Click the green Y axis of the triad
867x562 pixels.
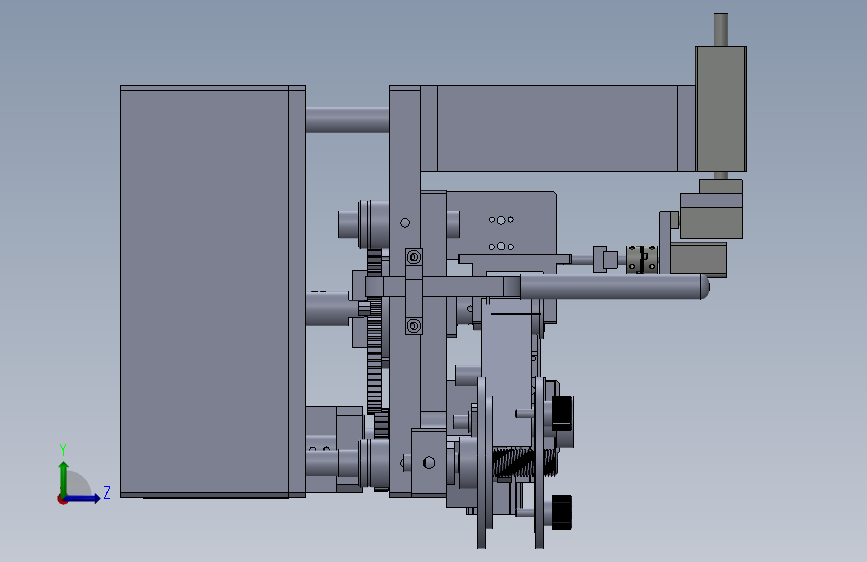(x=63, y=478)
